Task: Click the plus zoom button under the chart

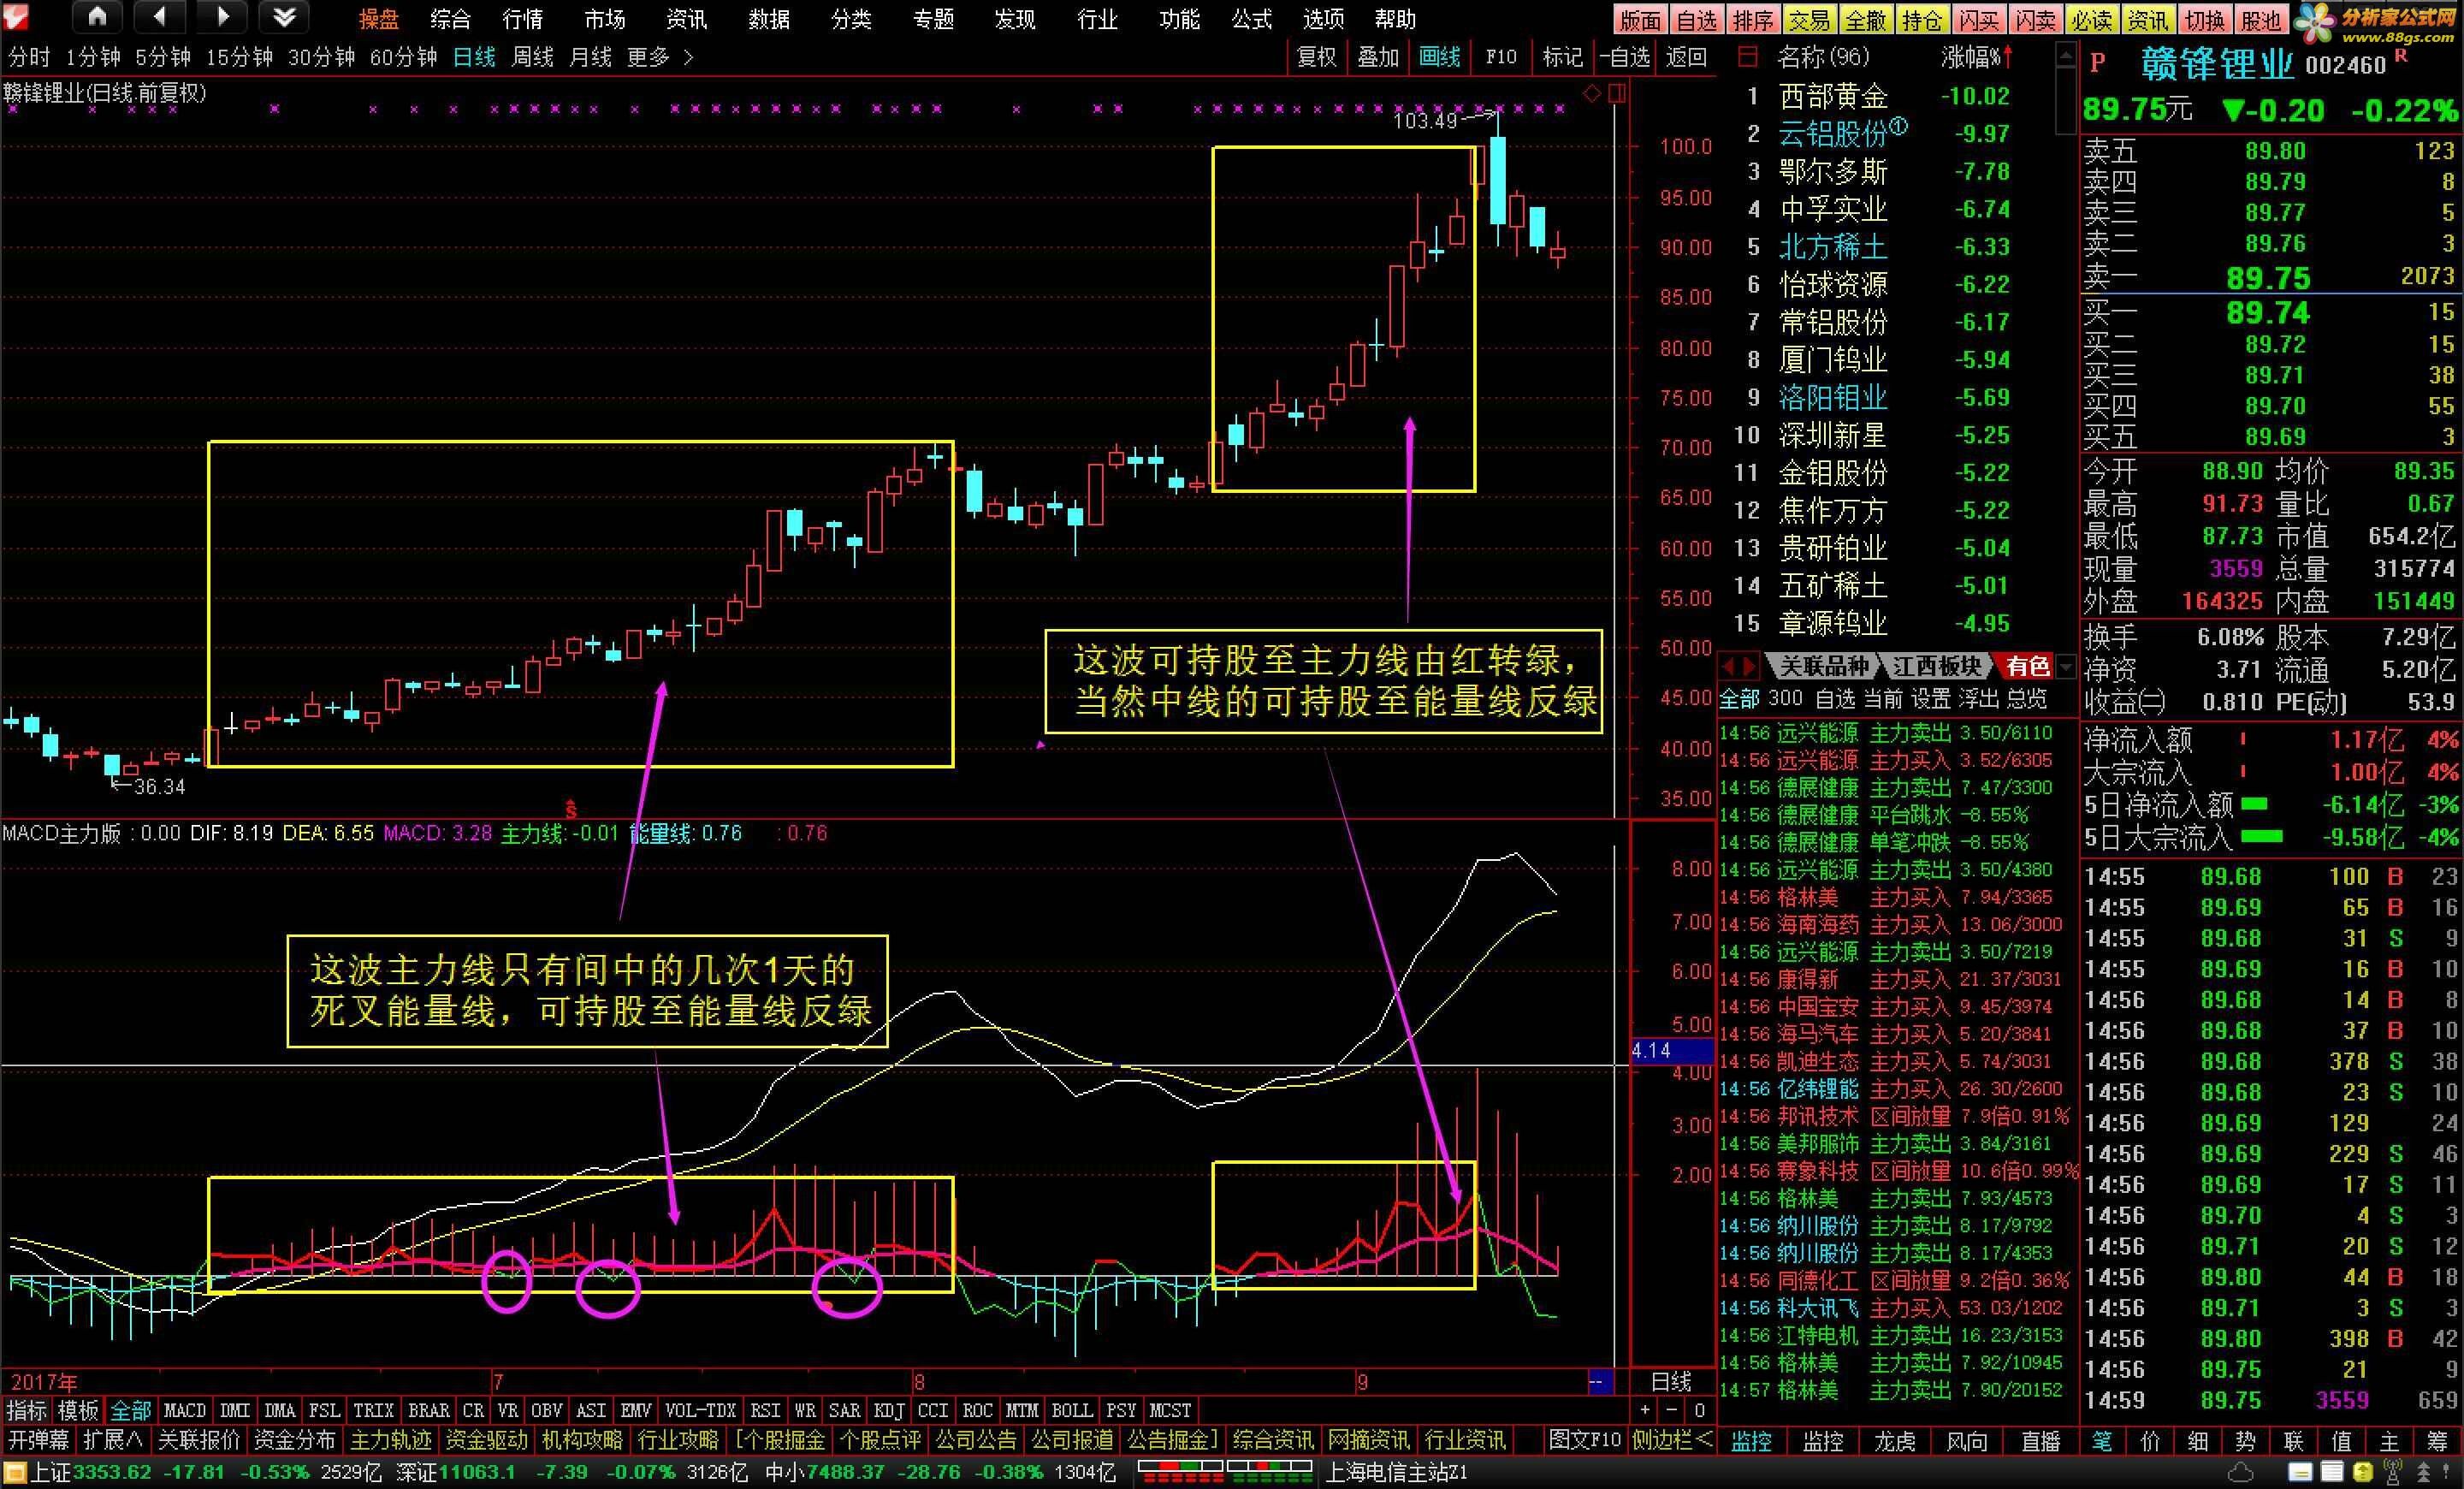Action: coord(1645,1410)
